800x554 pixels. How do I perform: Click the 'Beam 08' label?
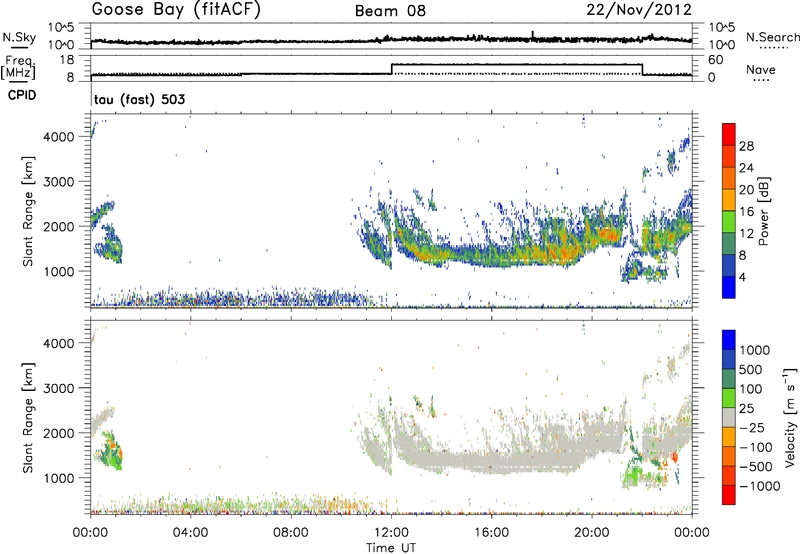point(390,11)
